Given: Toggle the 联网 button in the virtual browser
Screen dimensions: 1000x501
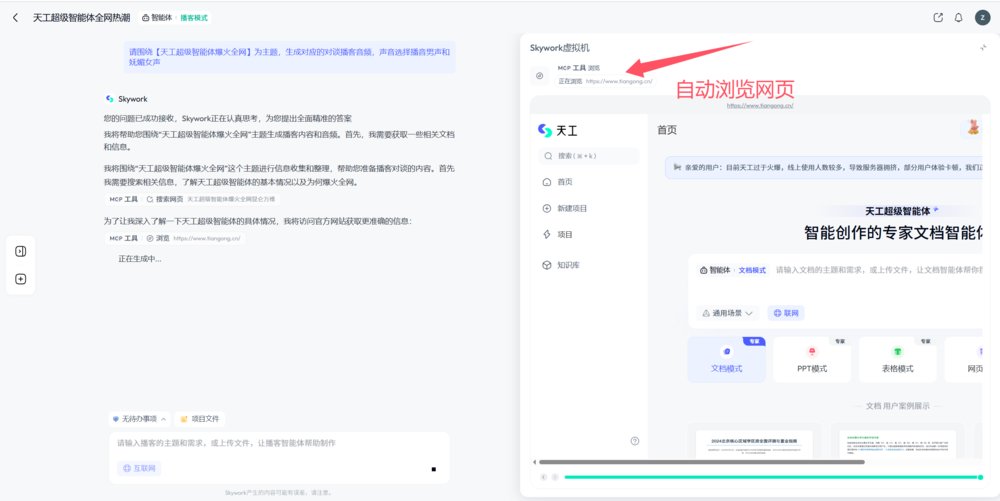Looking at the screenshot, I should pos(785,313).
